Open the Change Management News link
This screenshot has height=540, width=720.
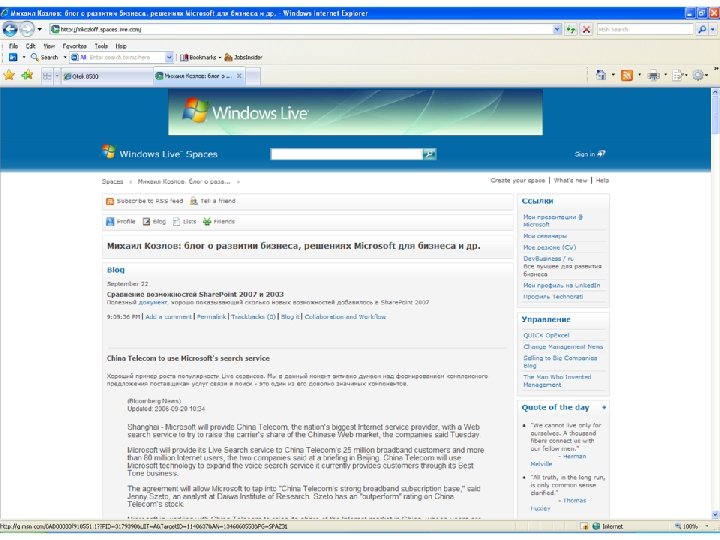(563, 347)
